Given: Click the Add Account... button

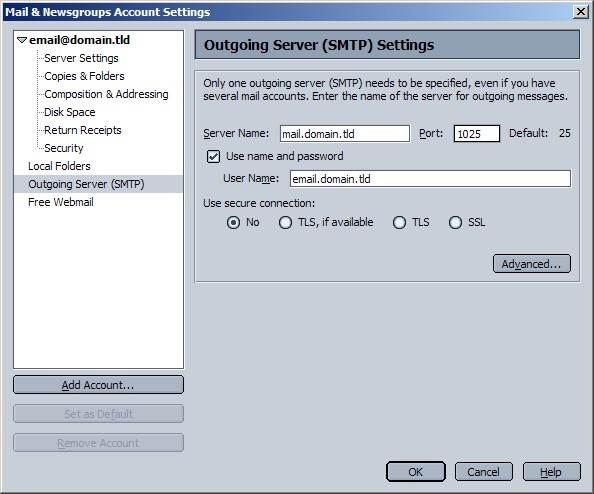Looking at the screenshot, I should click(98, 385).
